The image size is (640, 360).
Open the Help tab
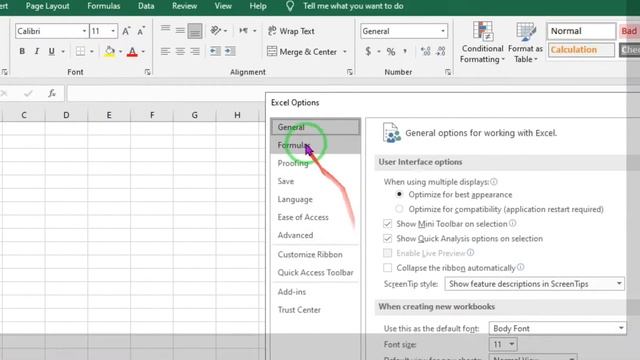tap(258, 6)
